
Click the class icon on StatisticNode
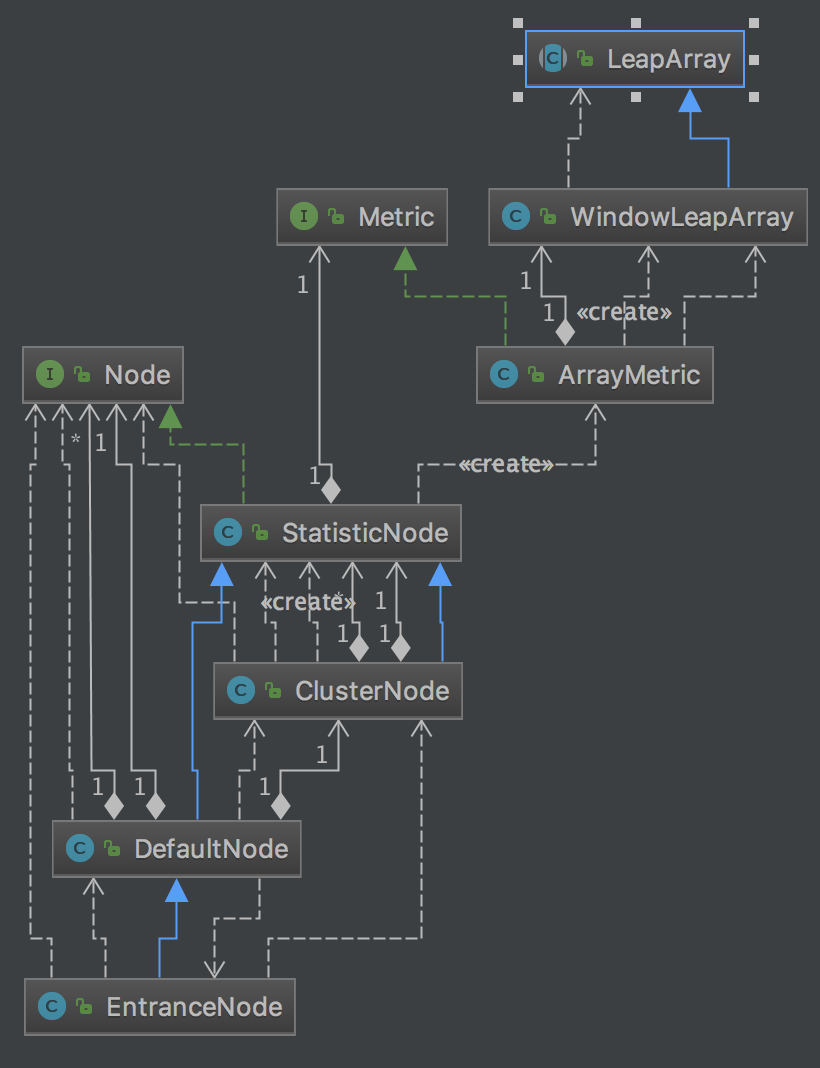[x=227, y=533]
